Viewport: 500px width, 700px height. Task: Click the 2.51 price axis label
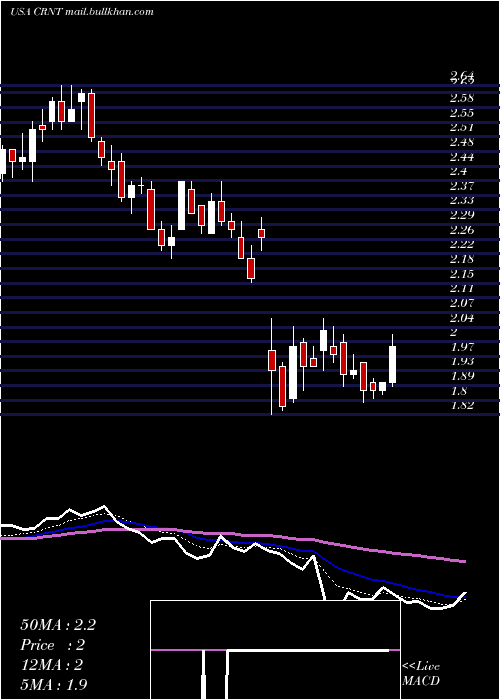[462, 127]
